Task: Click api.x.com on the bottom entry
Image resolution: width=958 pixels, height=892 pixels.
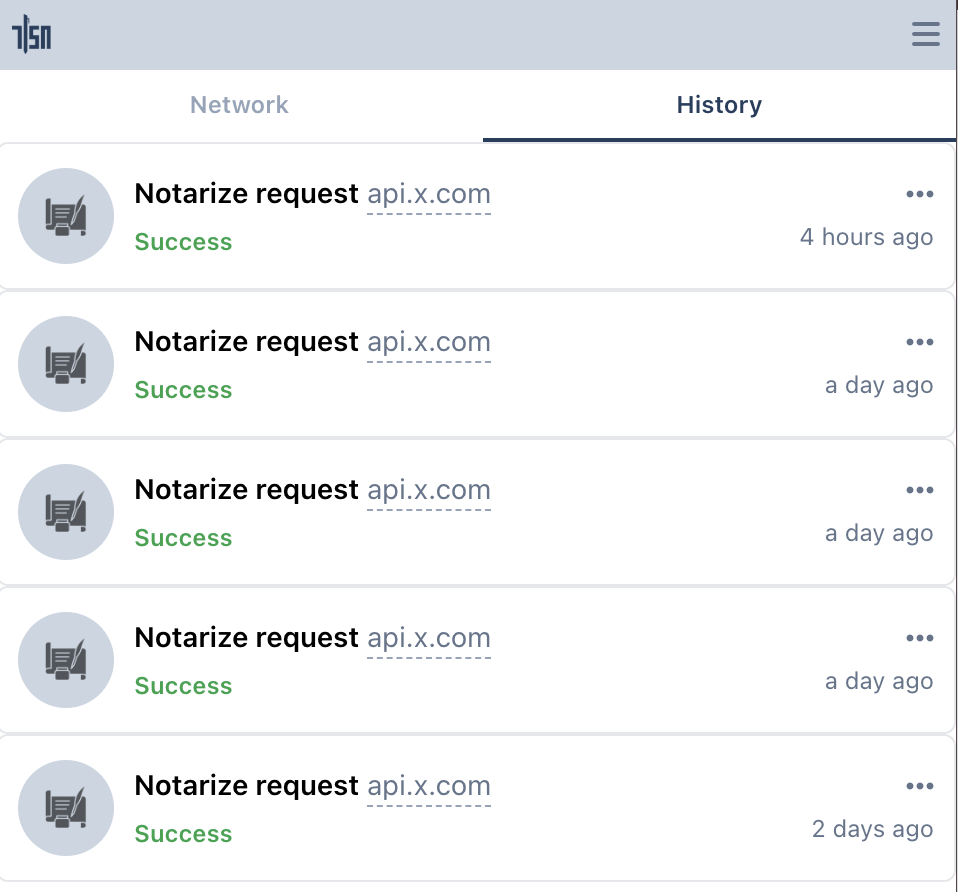Action: pos(429,785)
